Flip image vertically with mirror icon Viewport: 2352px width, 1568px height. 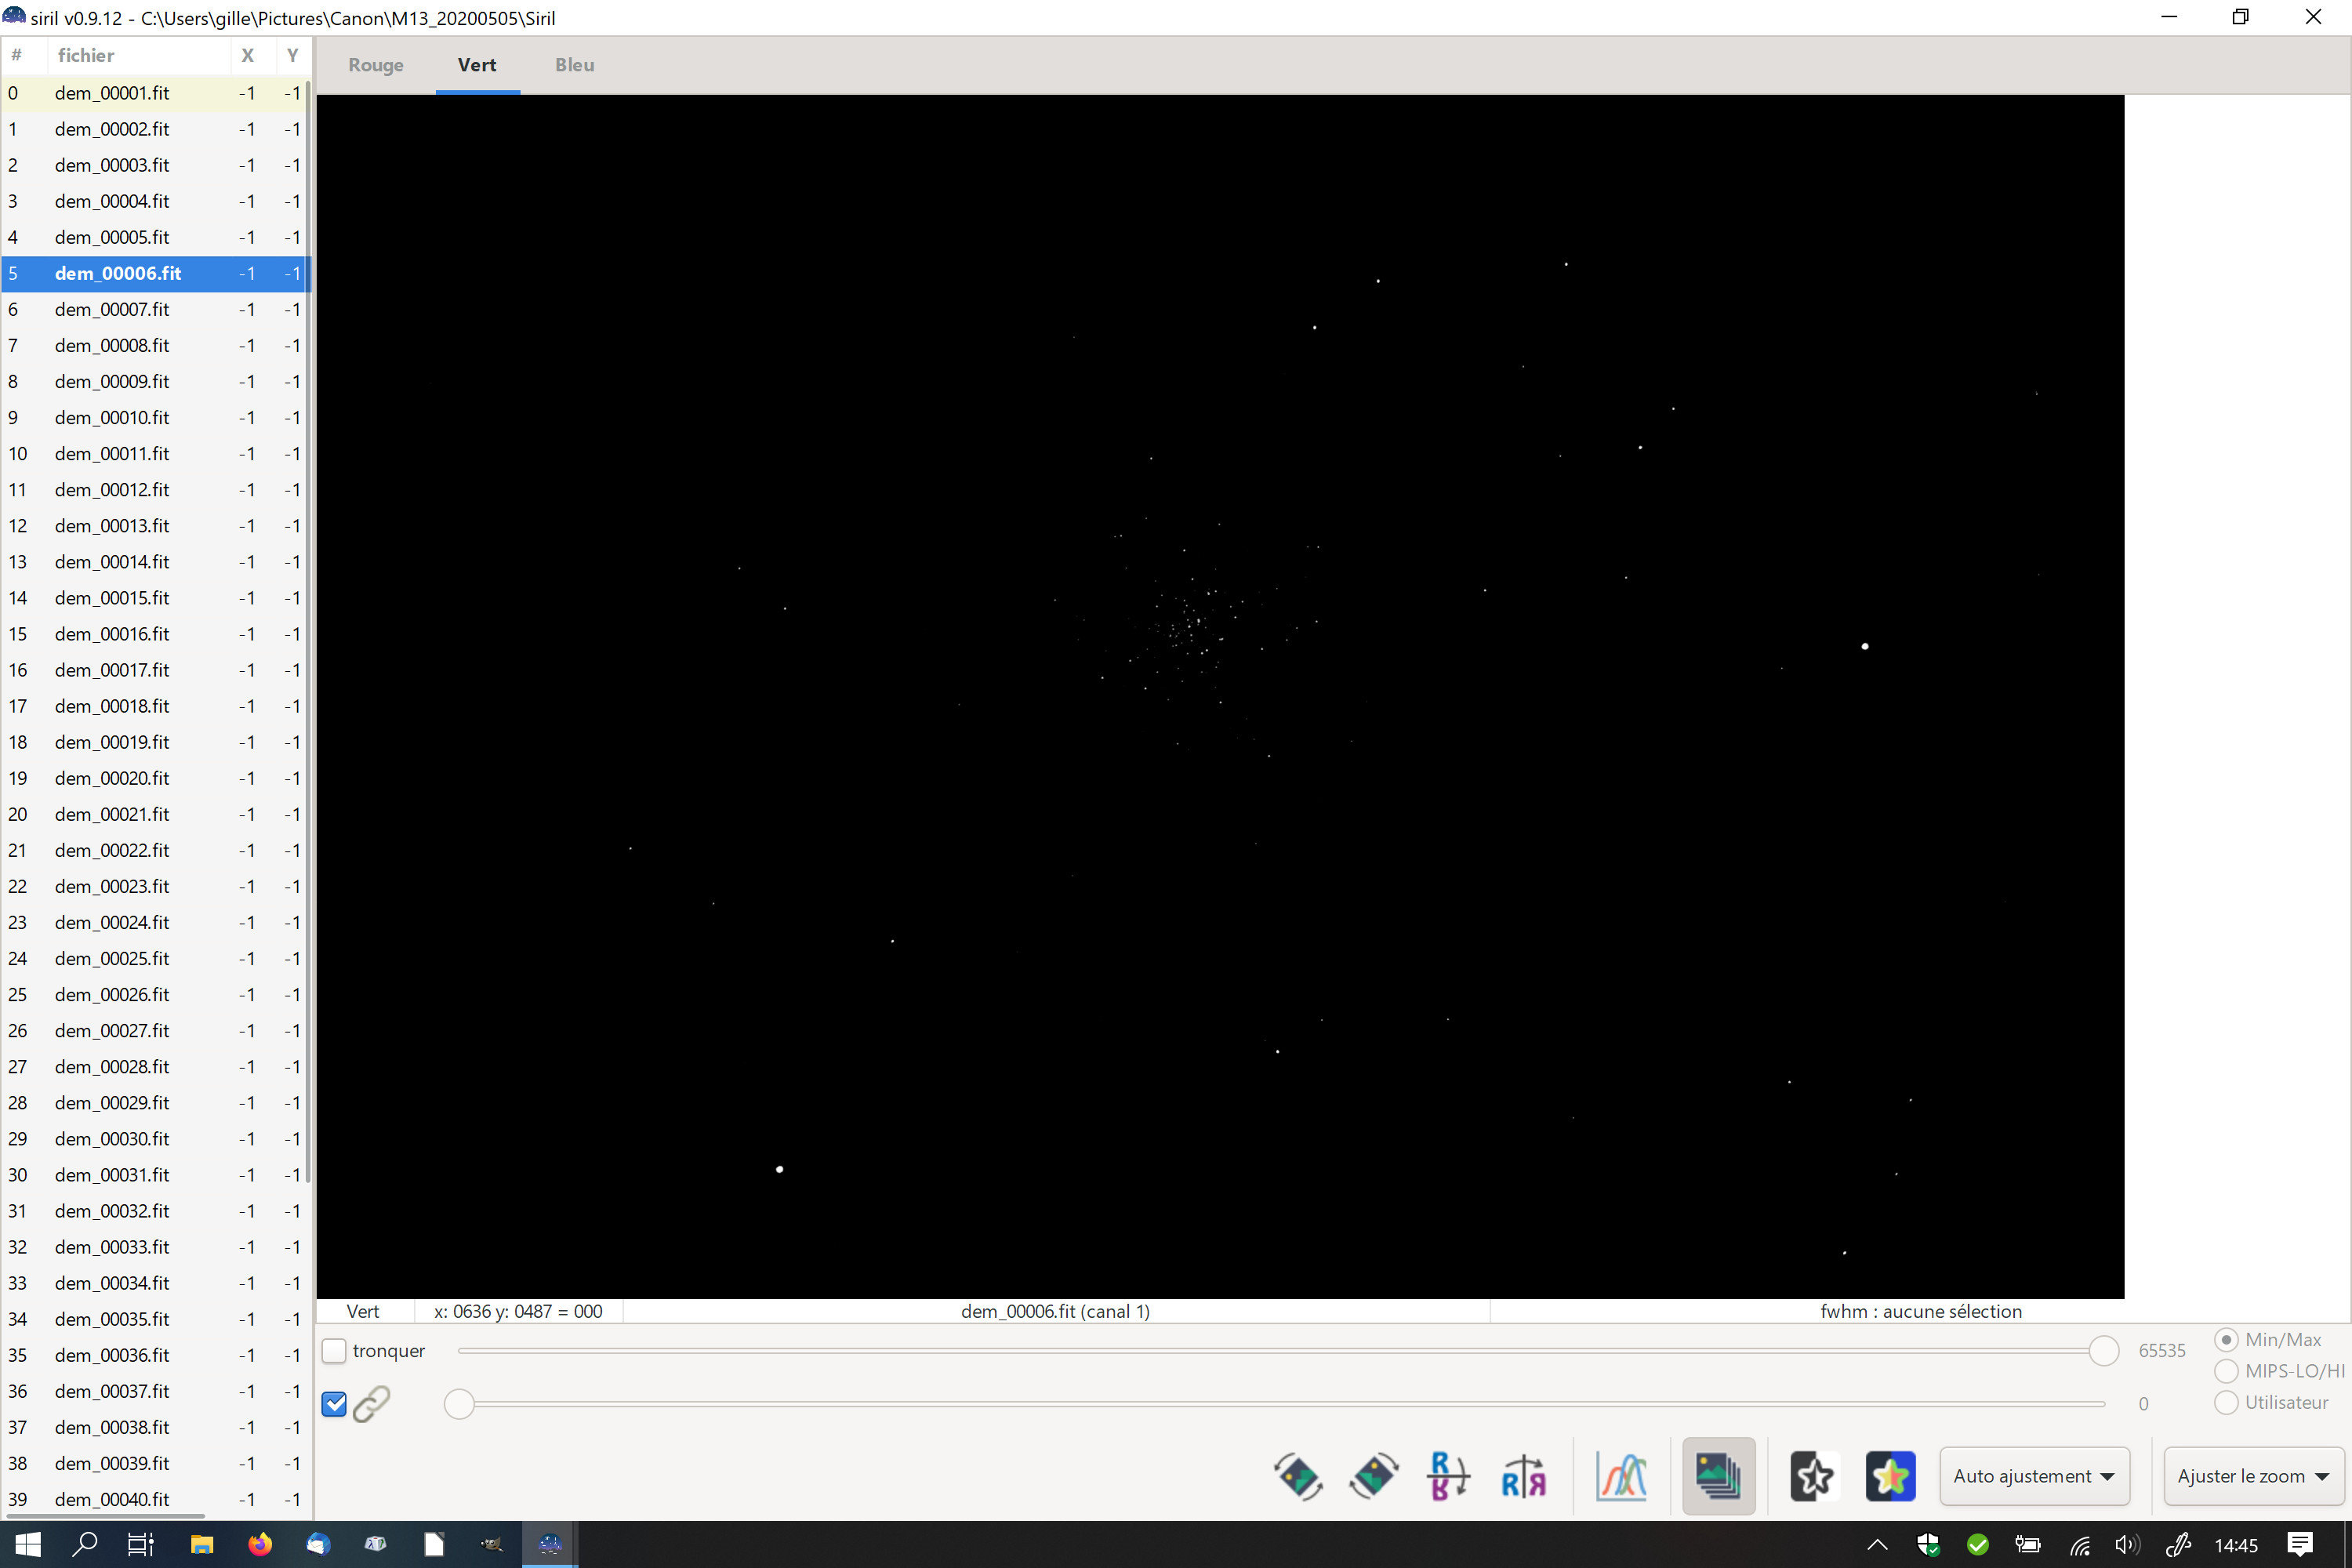coord(1447,1476)
